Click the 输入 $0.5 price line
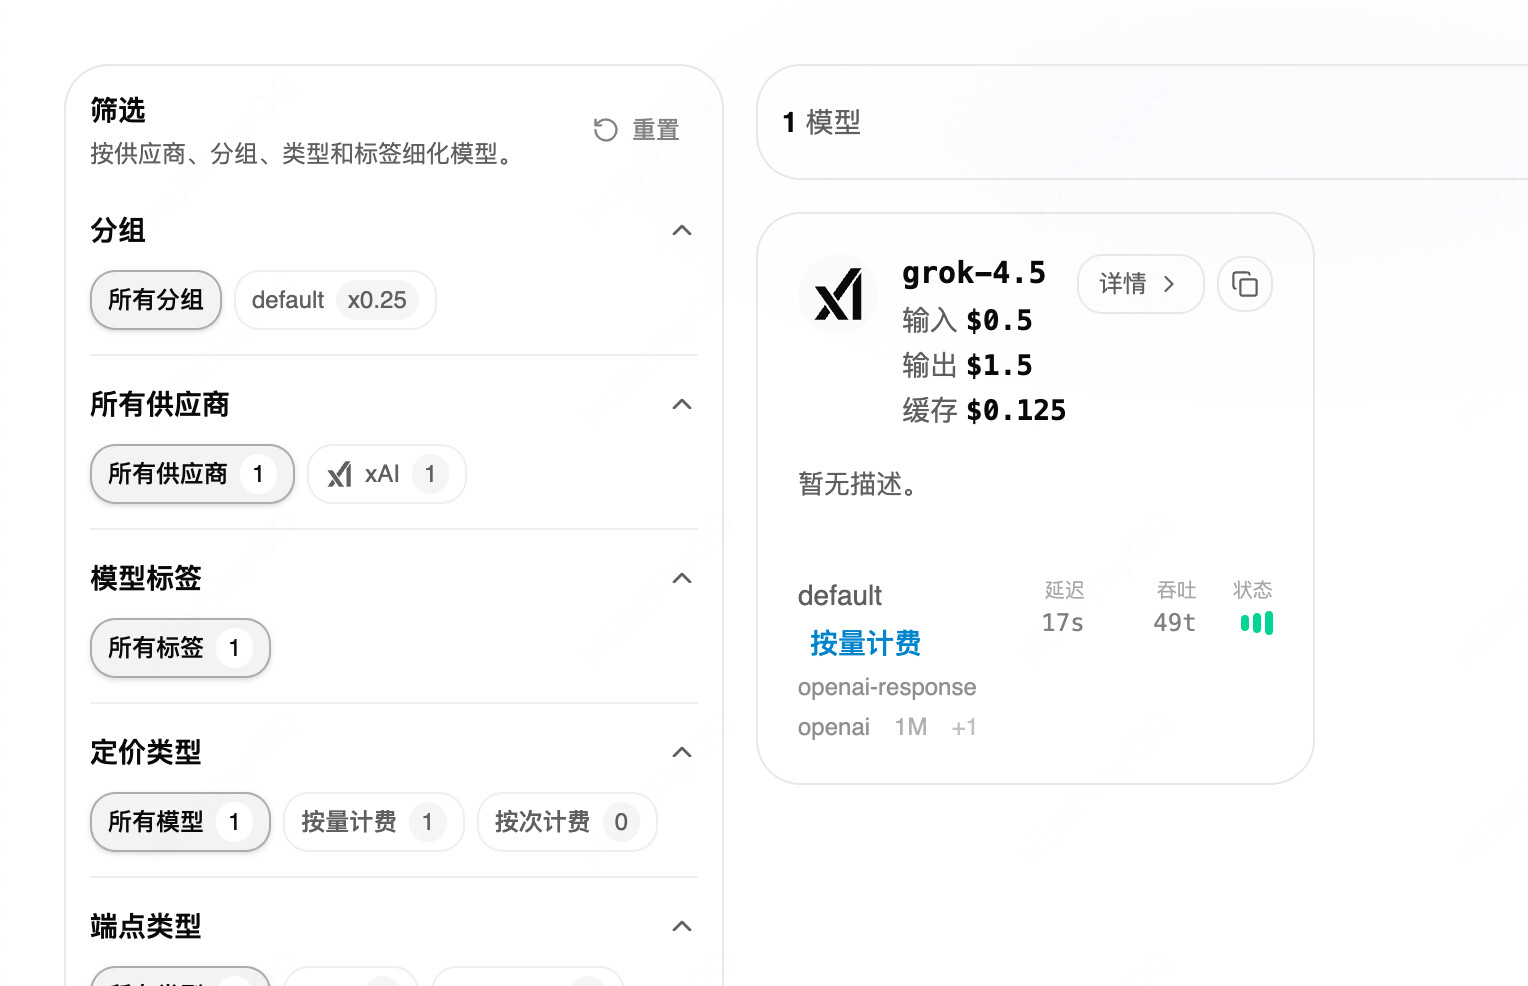The height and width of the screenshot is (986, 1528). (967, 320)
